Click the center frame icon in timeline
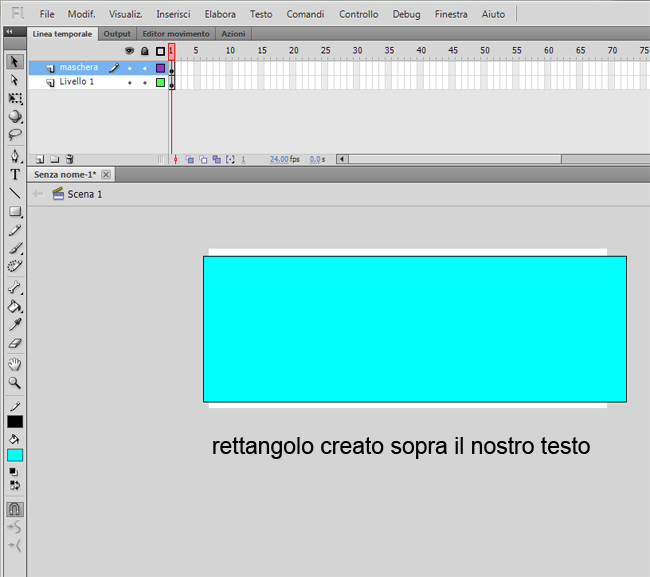 (176, 159)
